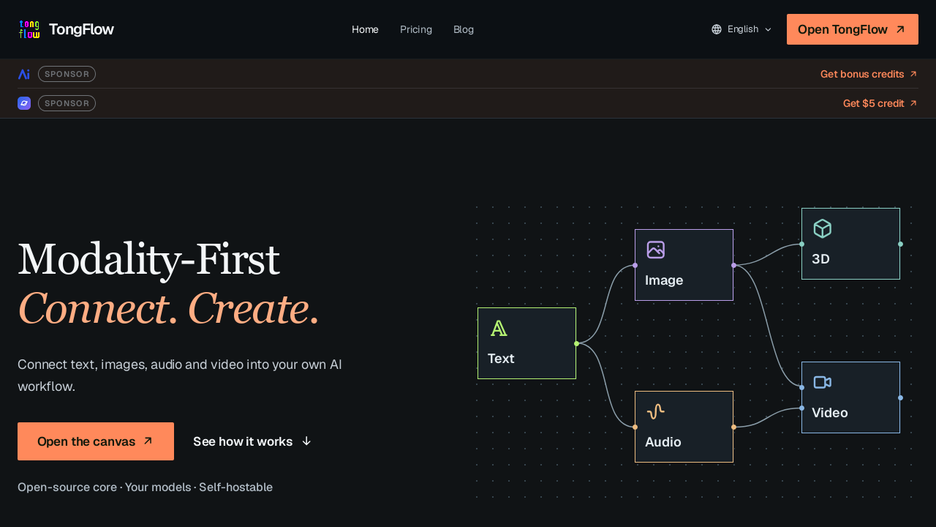Click the waveform icon in Audio node
Screen dimensions: 936x527
pos(655,411)
